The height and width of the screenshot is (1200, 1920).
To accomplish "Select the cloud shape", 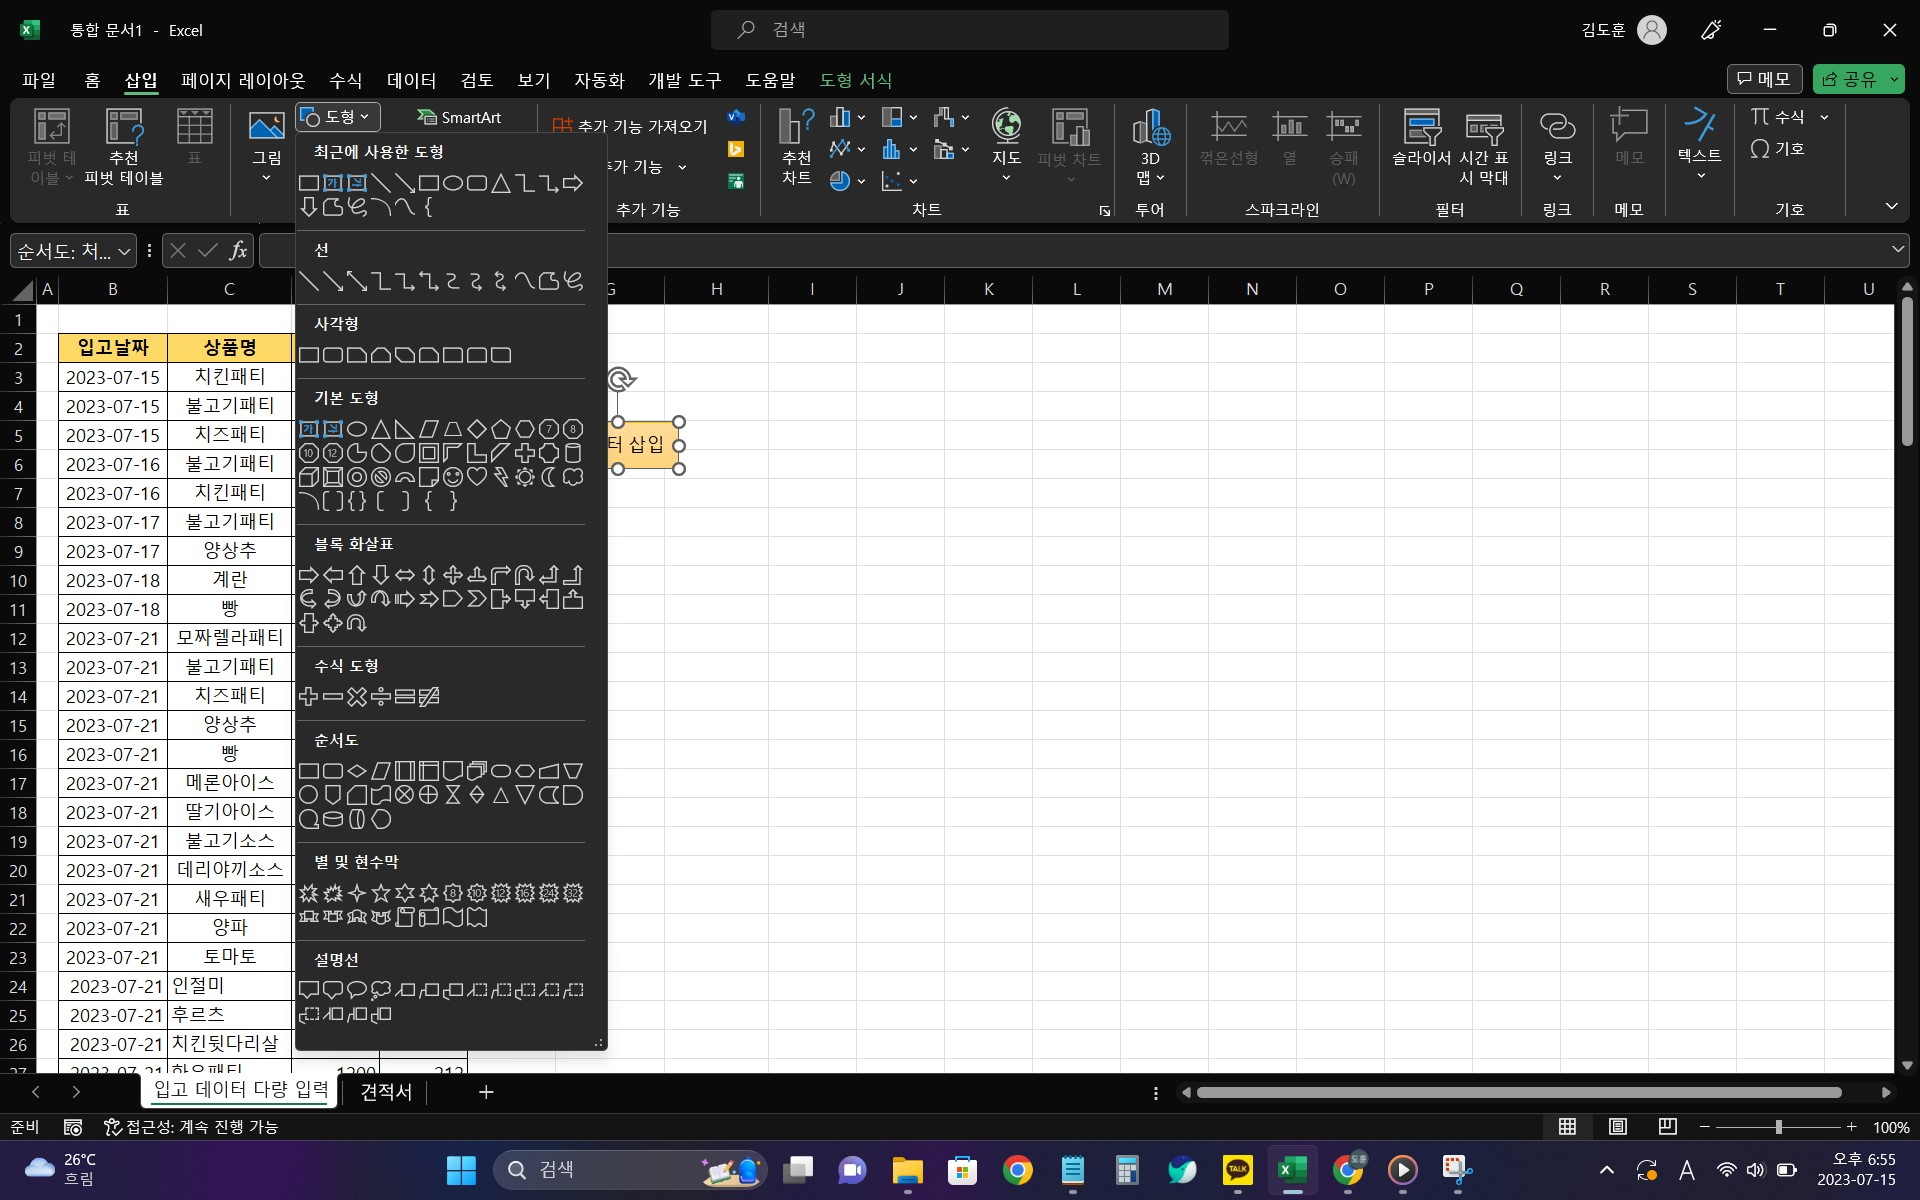I will tap(573, 477).
